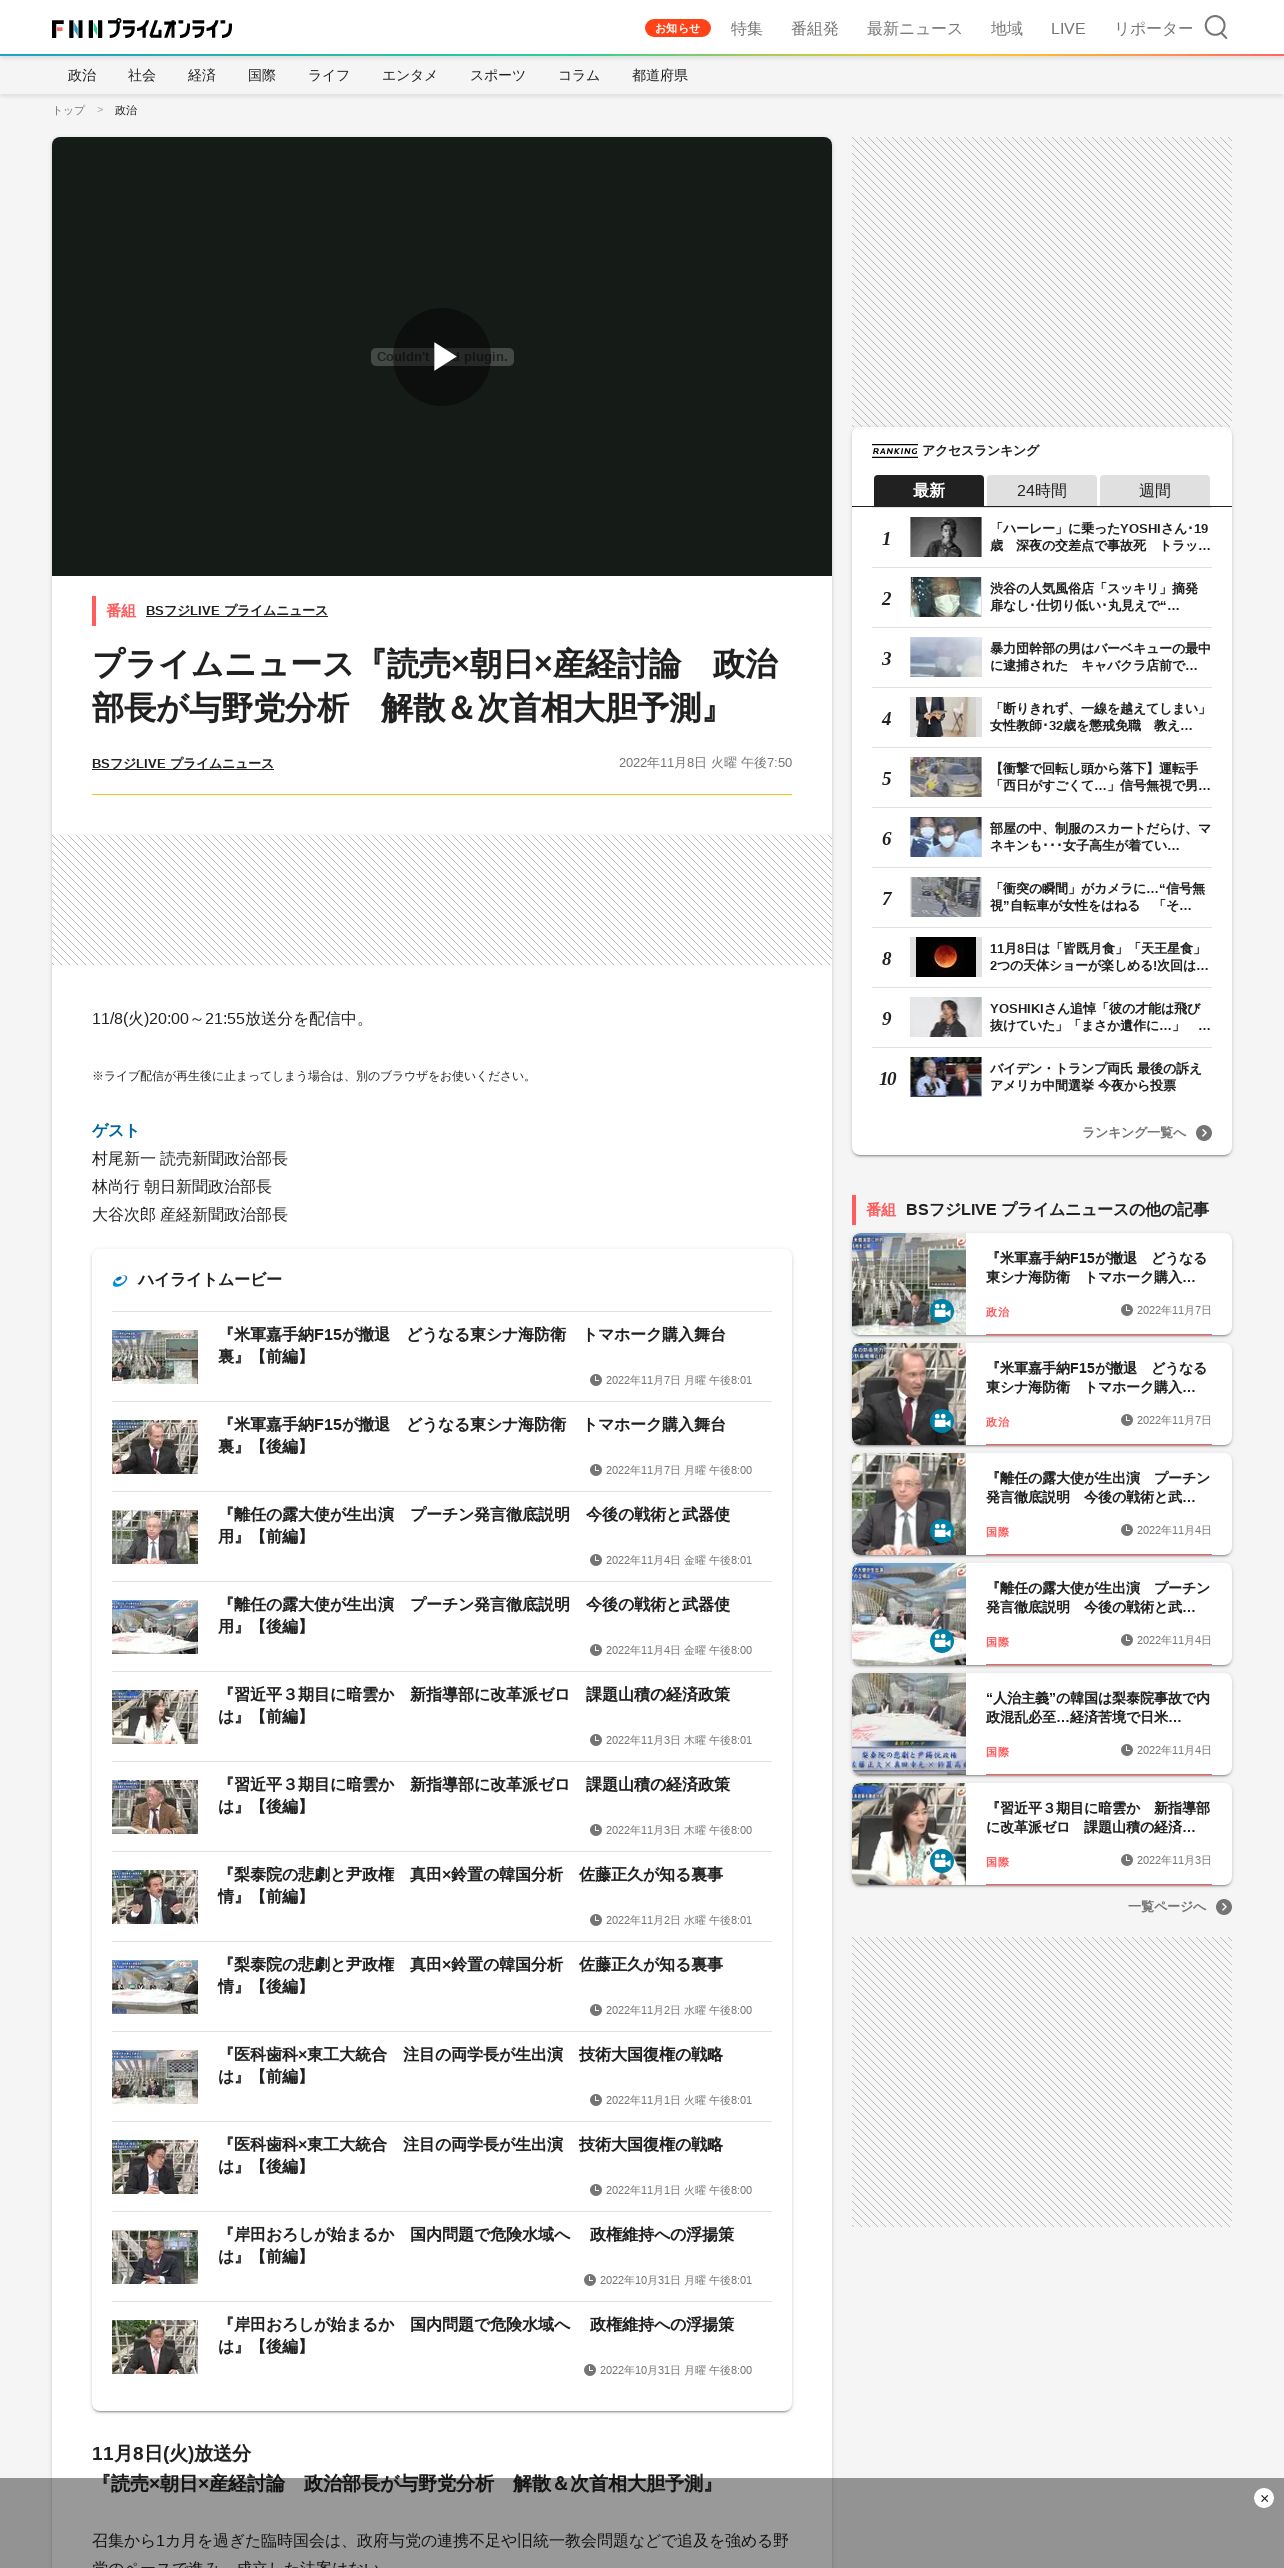Select the エンタメ category
The height and width of the screenshot is (2568, 1284).
[x=410, y=75]
